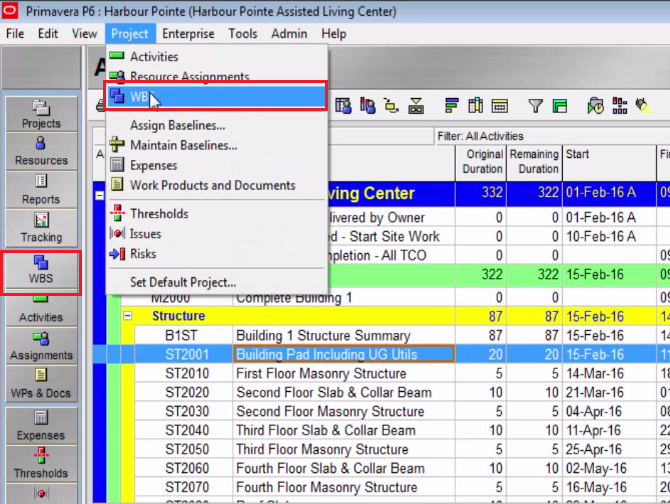The image size is (670, 504).
Task: Open the Resources sidebar button
Action: pos(41,151)
